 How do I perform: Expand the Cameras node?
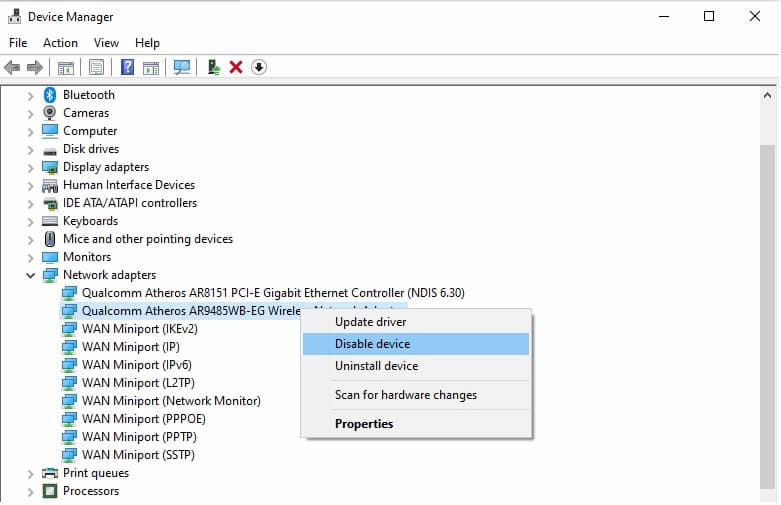[30, 114]
